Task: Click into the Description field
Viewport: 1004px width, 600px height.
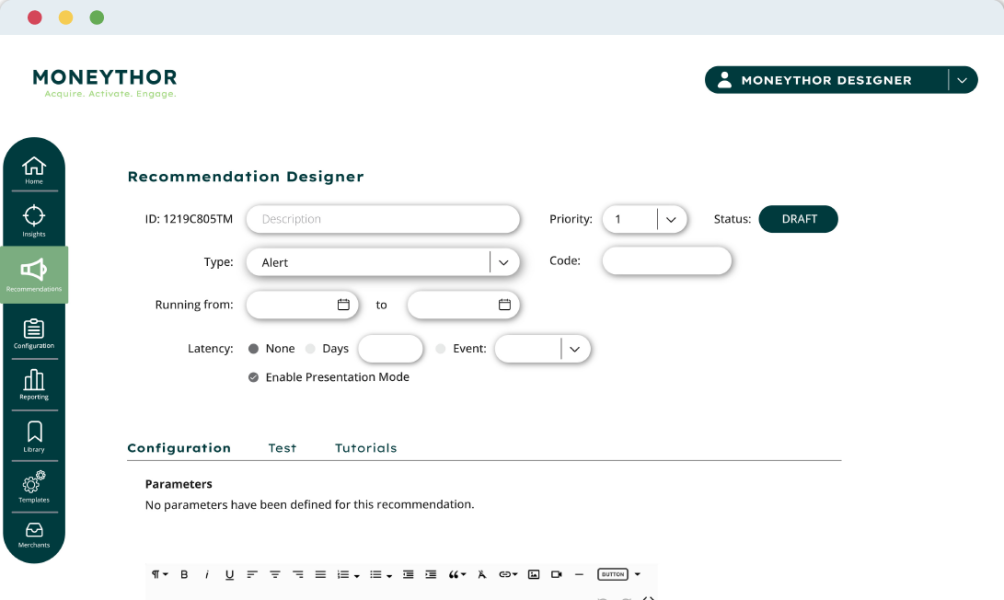Action: pyautogui.click(x=383, y=219)
